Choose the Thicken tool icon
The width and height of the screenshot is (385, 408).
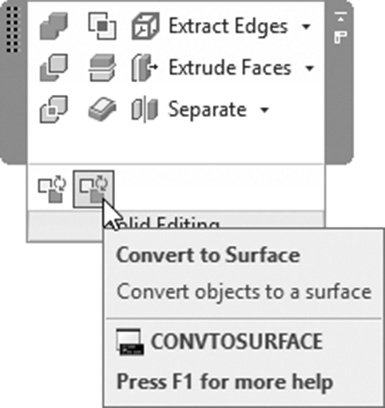102,109
